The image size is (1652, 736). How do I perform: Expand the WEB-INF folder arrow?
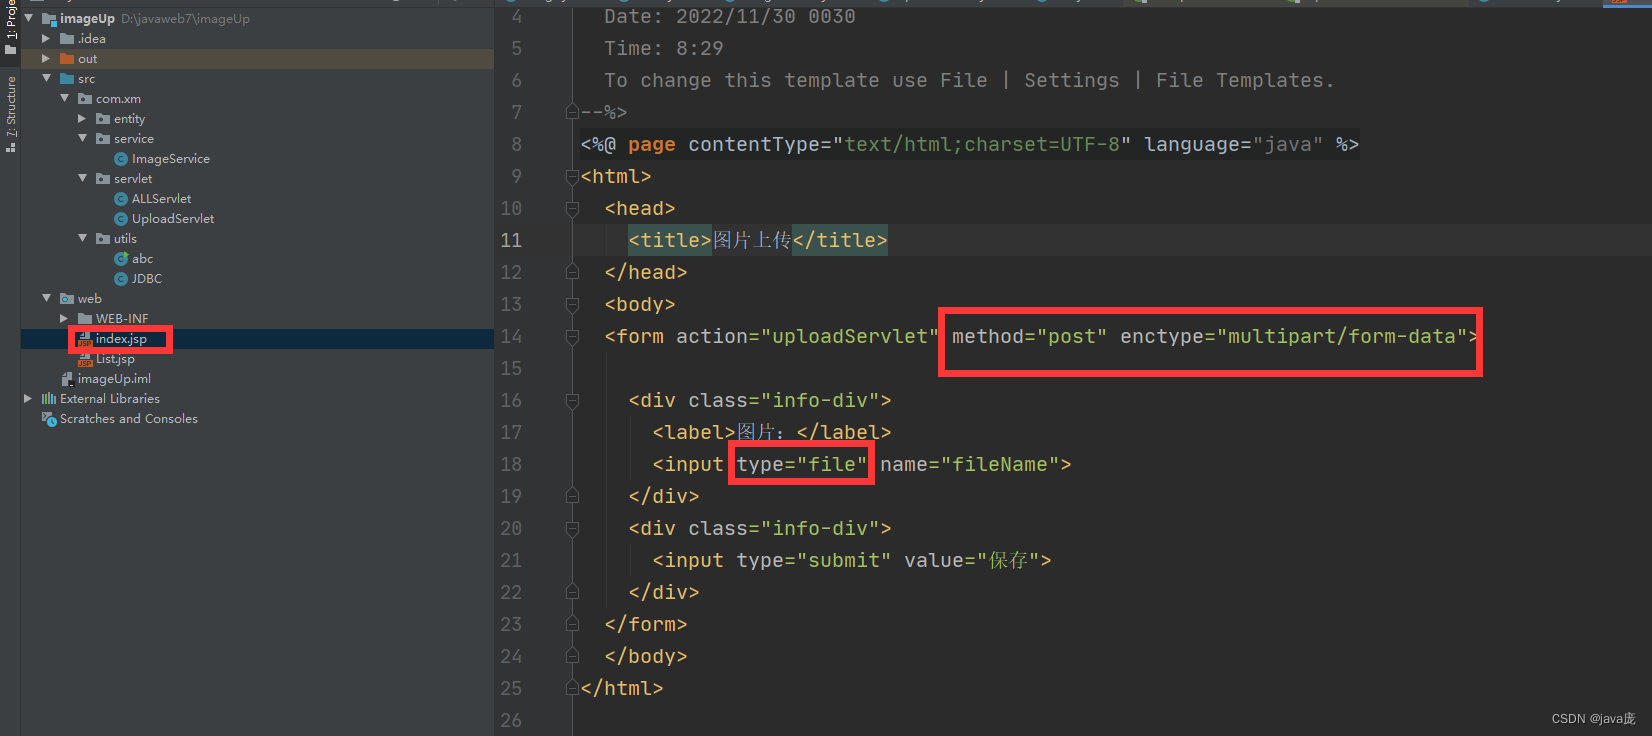pyautogui.click(x=64, y=318)
